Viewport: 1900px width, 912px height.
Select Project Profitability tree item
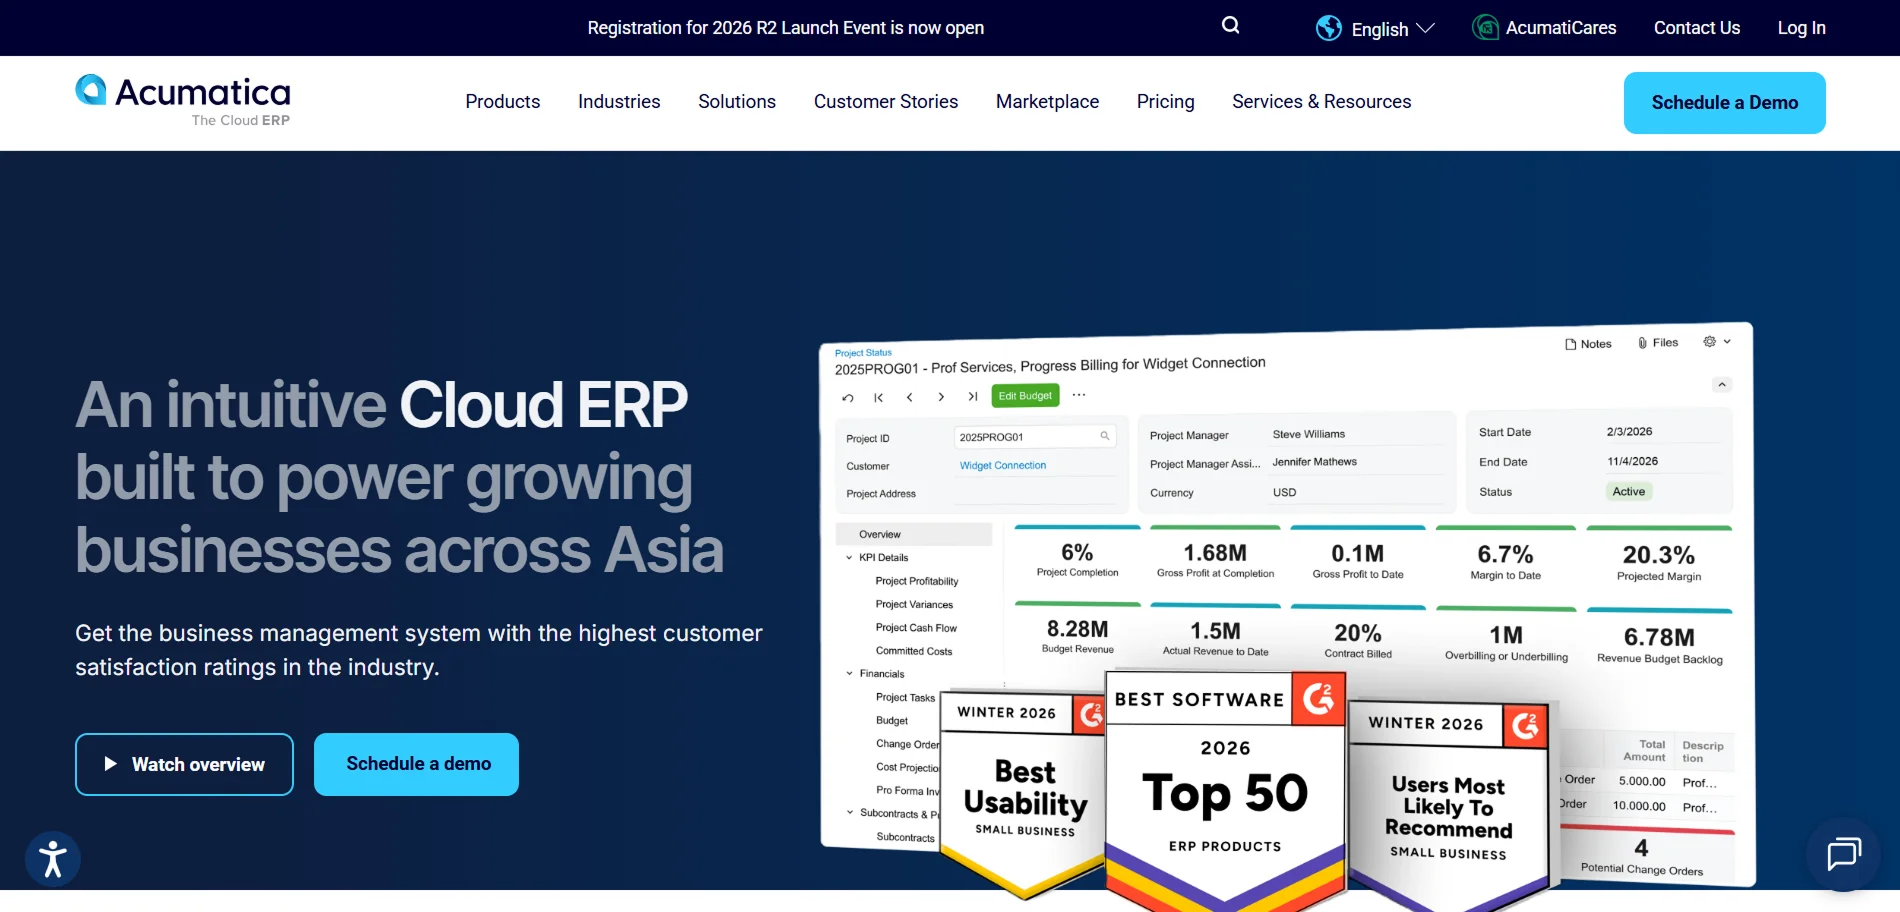917,581
